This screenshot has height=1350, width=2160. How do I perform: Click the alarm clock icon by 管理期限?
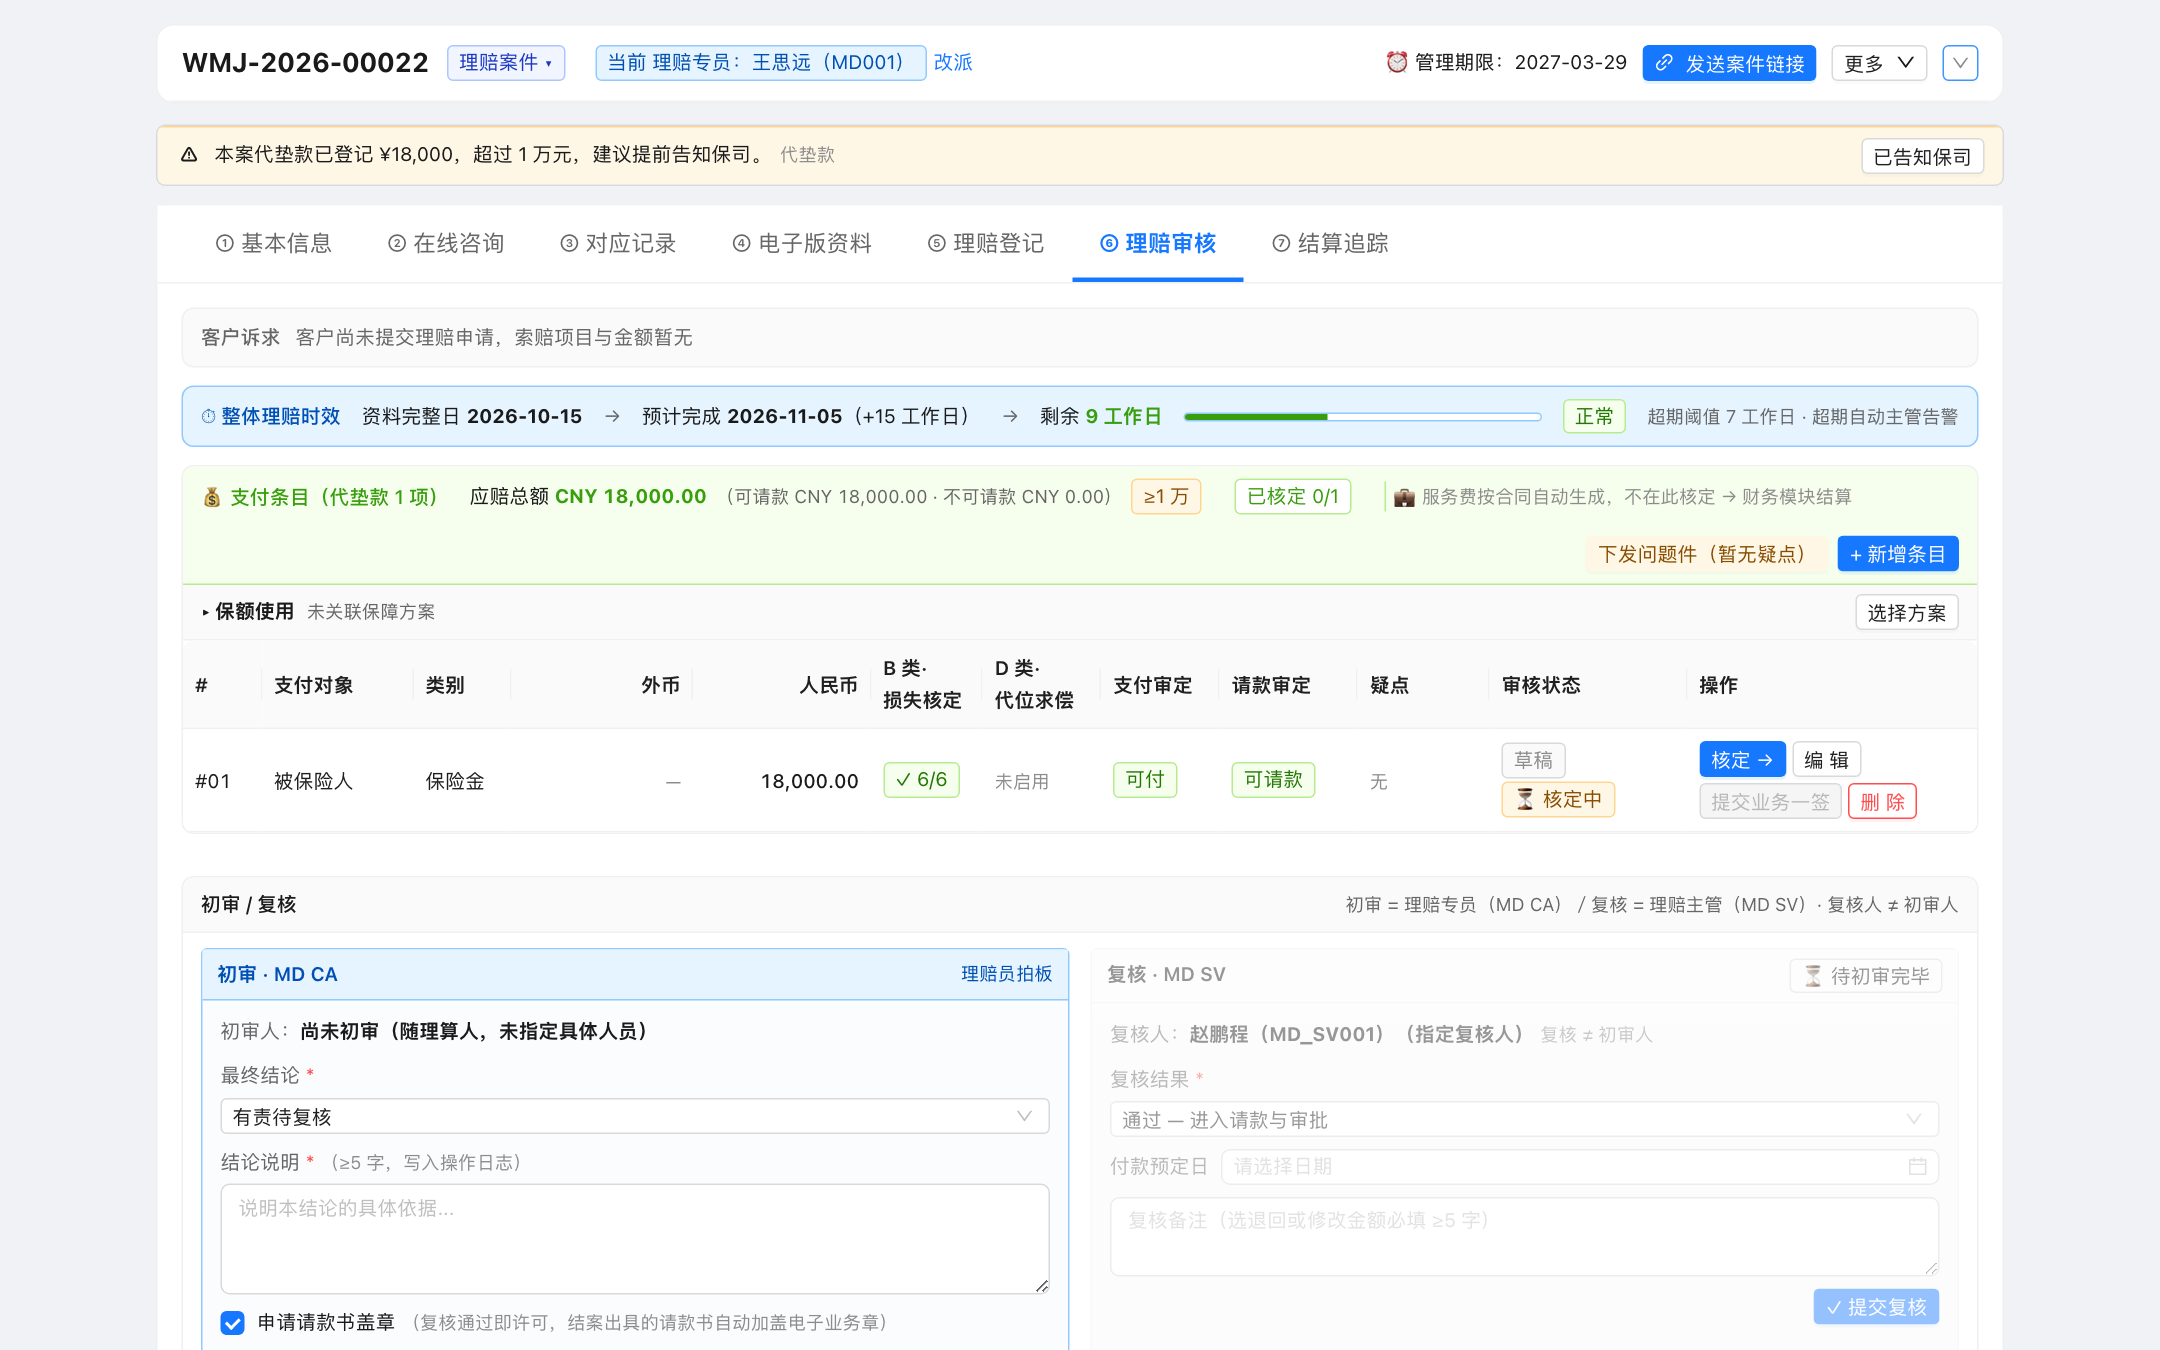(1396, 62)
